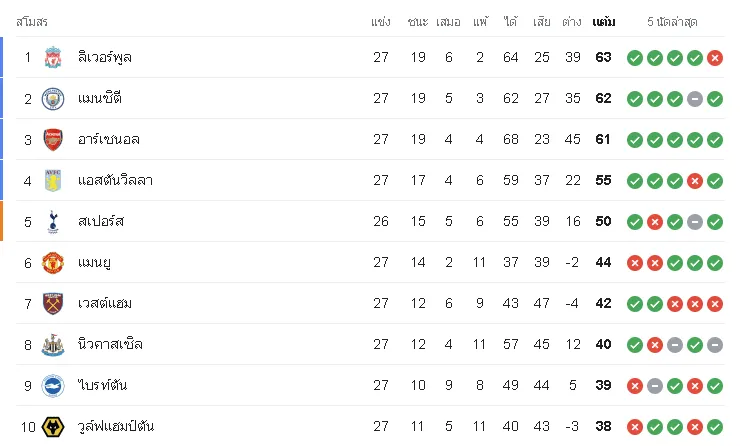
Task: Open the อาร์เซนอล team name link
Action: 109,140
